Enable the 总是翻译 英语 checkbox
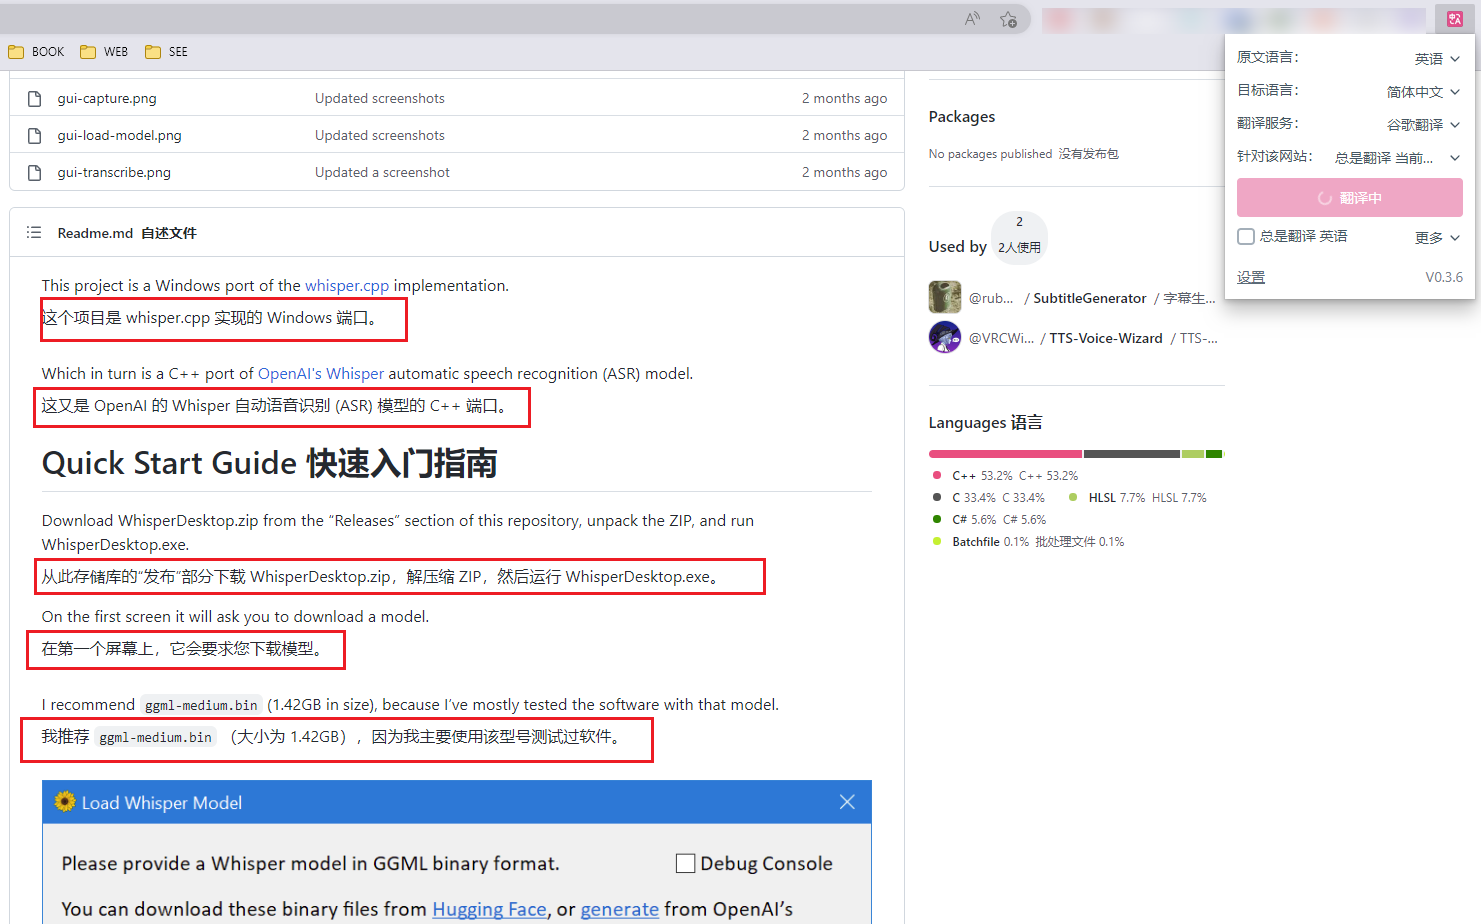This screenshot has height=924, width=1481. [1246, 236]
